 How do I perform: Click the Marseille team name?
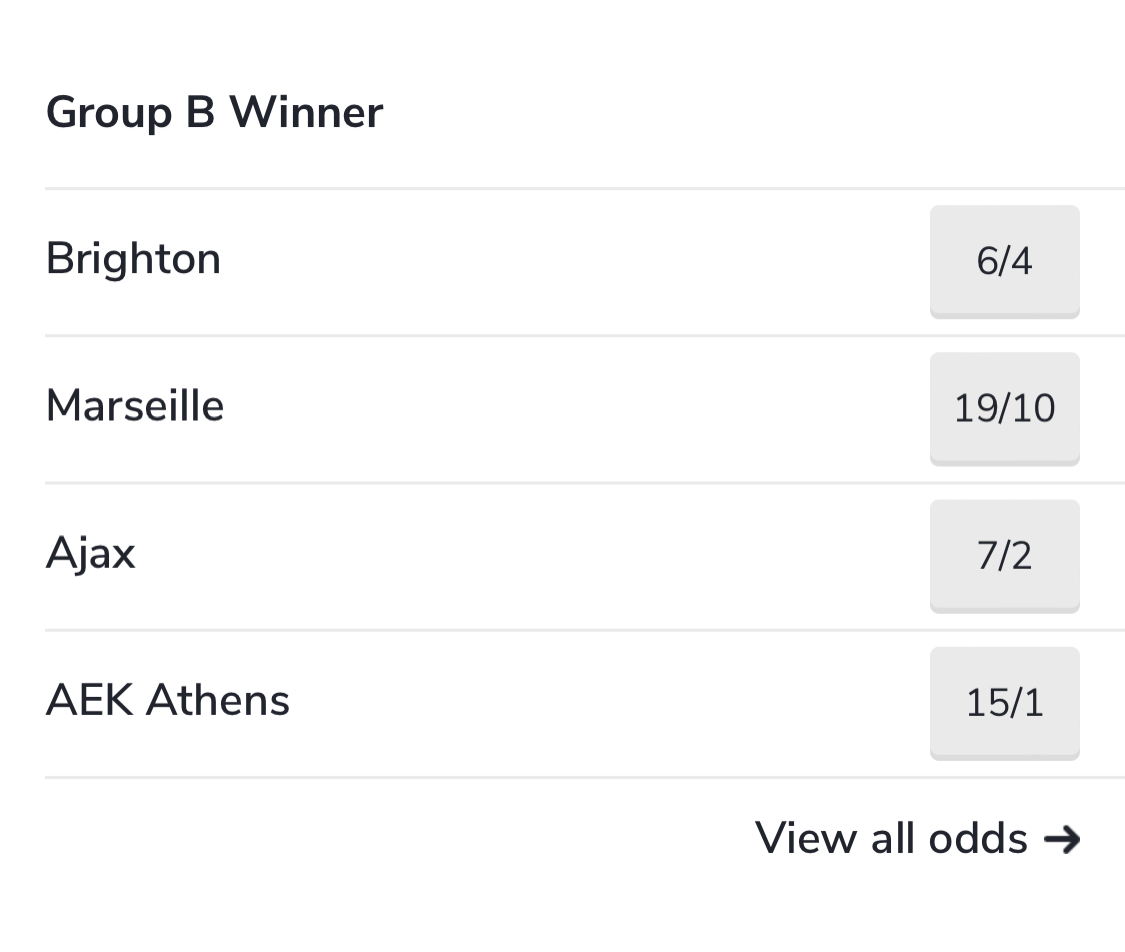coord(135,406)
